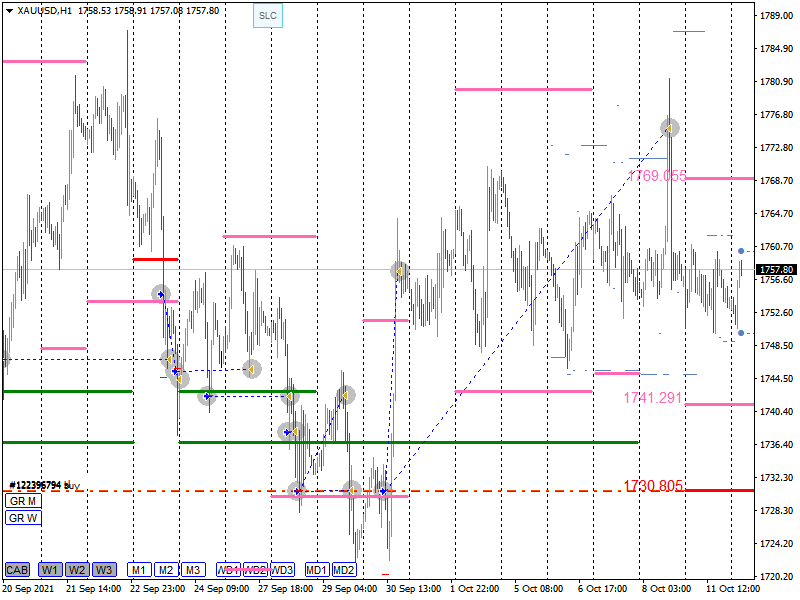Click the 11 Oct 12:00 time label

click(x=733, y=589)
